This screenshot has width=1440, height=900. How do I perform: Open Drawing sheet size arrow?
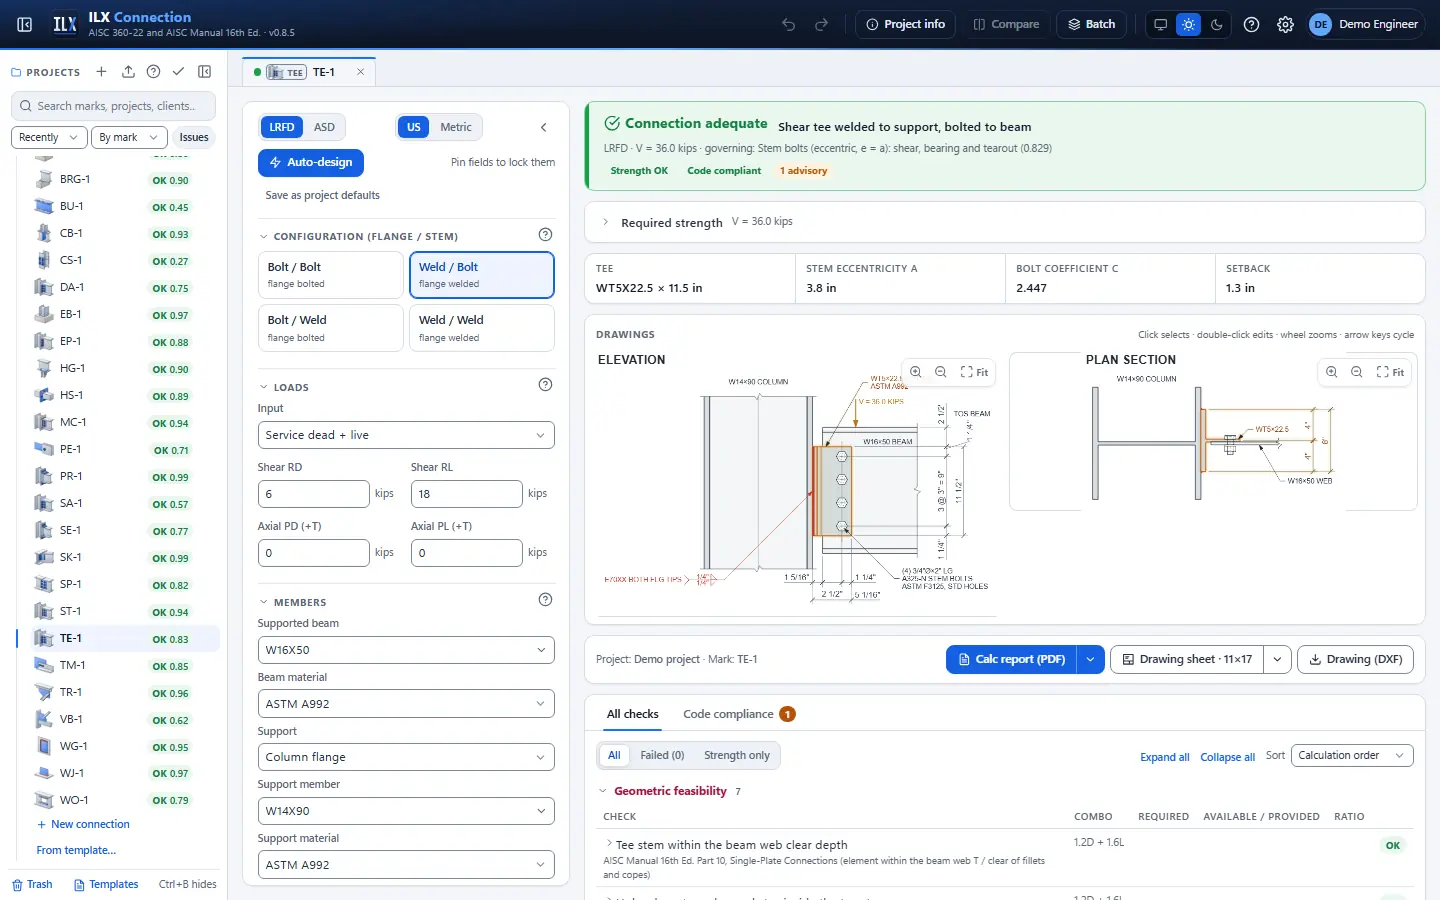click(x=1277, y=659)
